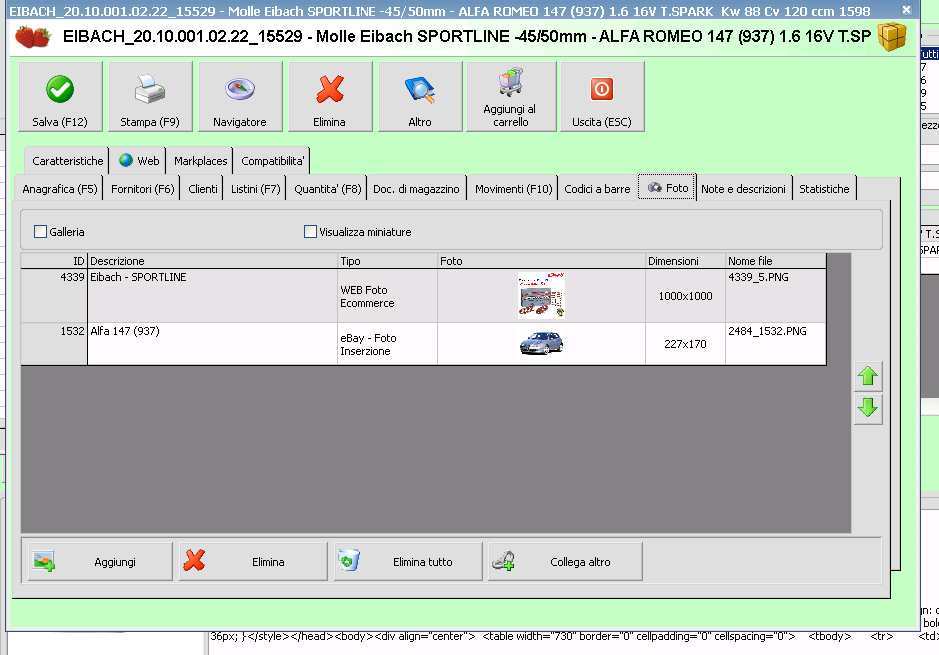Screen dimensions: 939x655
Task: Switch to Listini (F7) tab
Action: pyautogui.click(x=256, y=189)
